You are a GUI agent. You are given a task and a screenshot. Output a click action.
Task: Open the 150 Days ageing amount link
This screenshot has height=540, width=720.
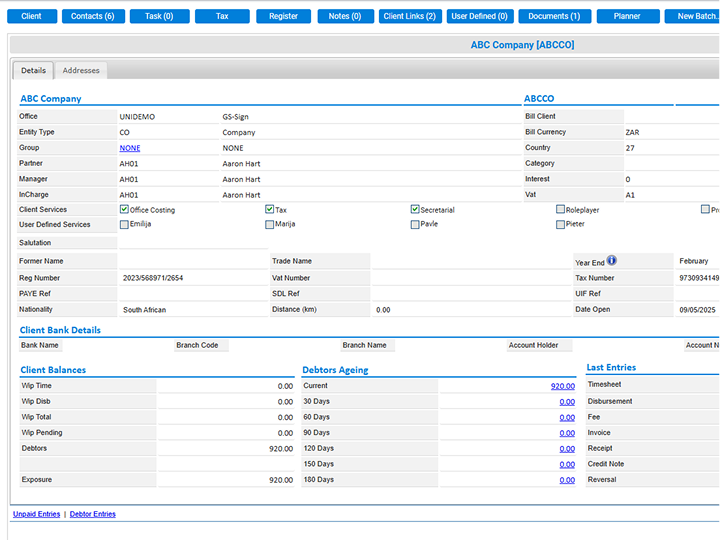(x=567, y=464)
